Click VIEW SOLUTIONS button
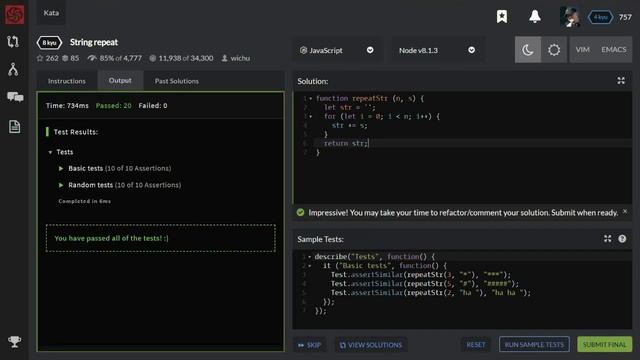This screenshot has height=360, width=640. pos(371,345)
